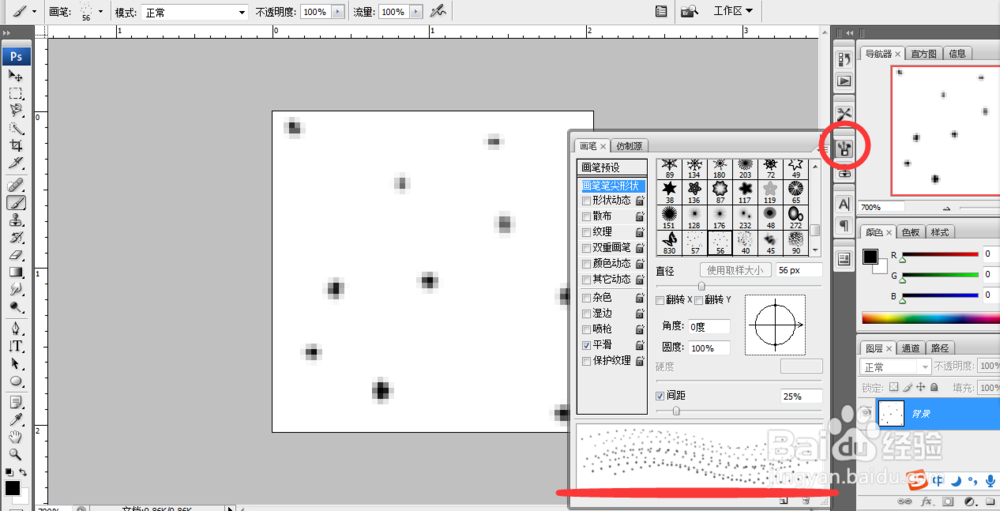Open the Brushes panel dock icon

tap(844, 149)
